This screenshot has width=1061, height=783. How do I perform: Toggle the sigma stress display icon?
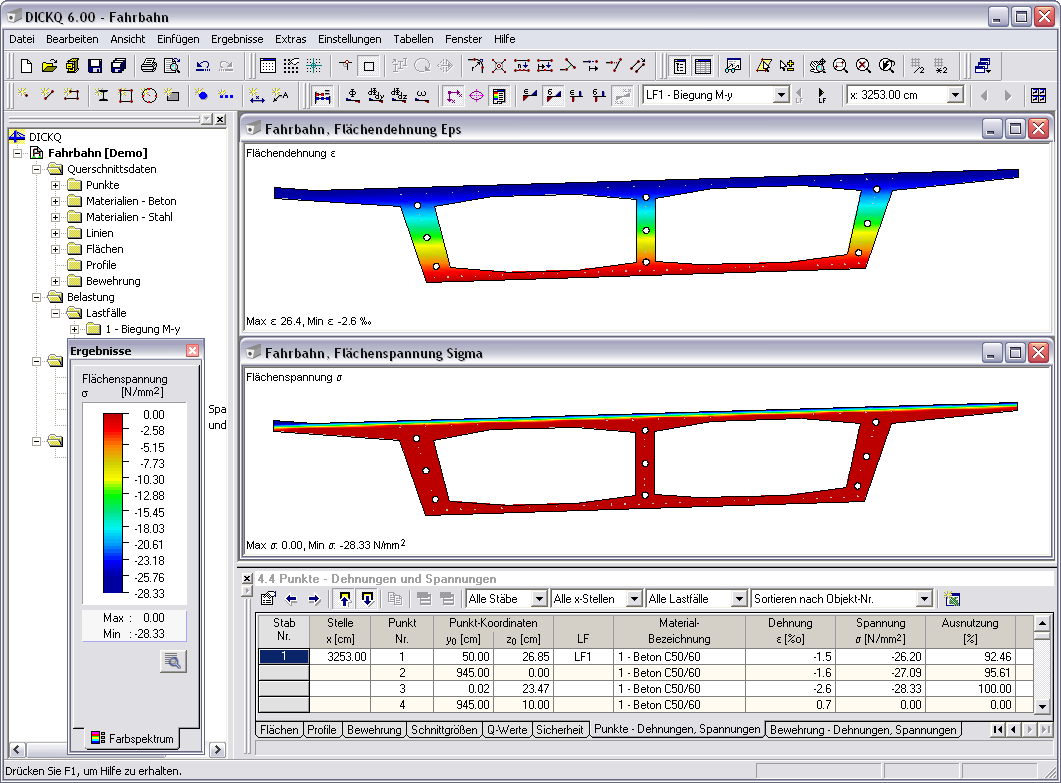(x=553, y=95)
